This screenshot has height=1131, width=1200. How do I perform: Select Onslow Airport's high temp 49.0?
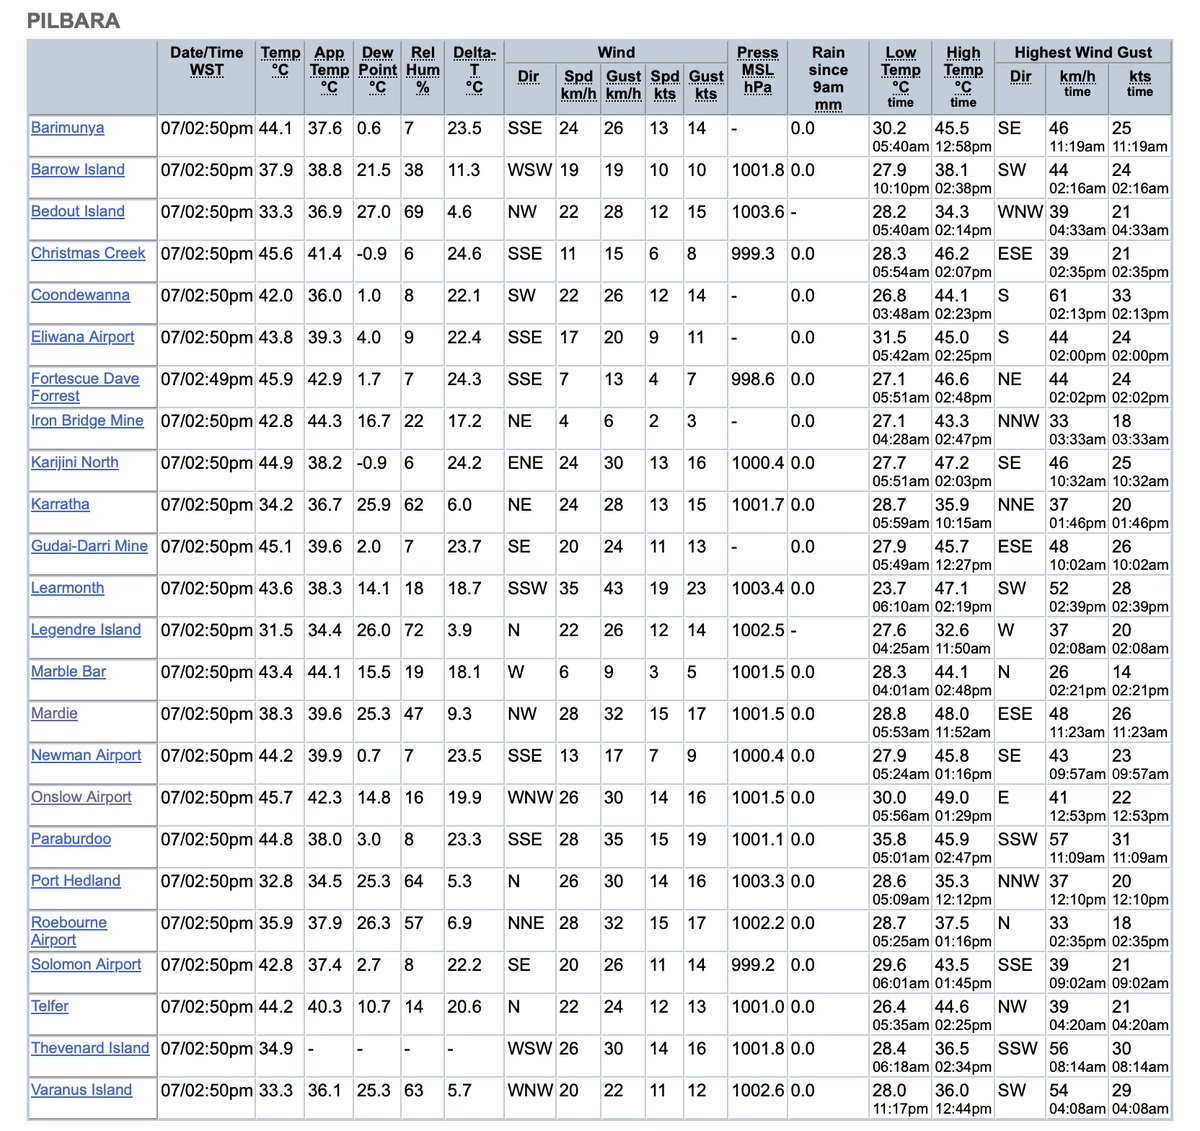952,798
